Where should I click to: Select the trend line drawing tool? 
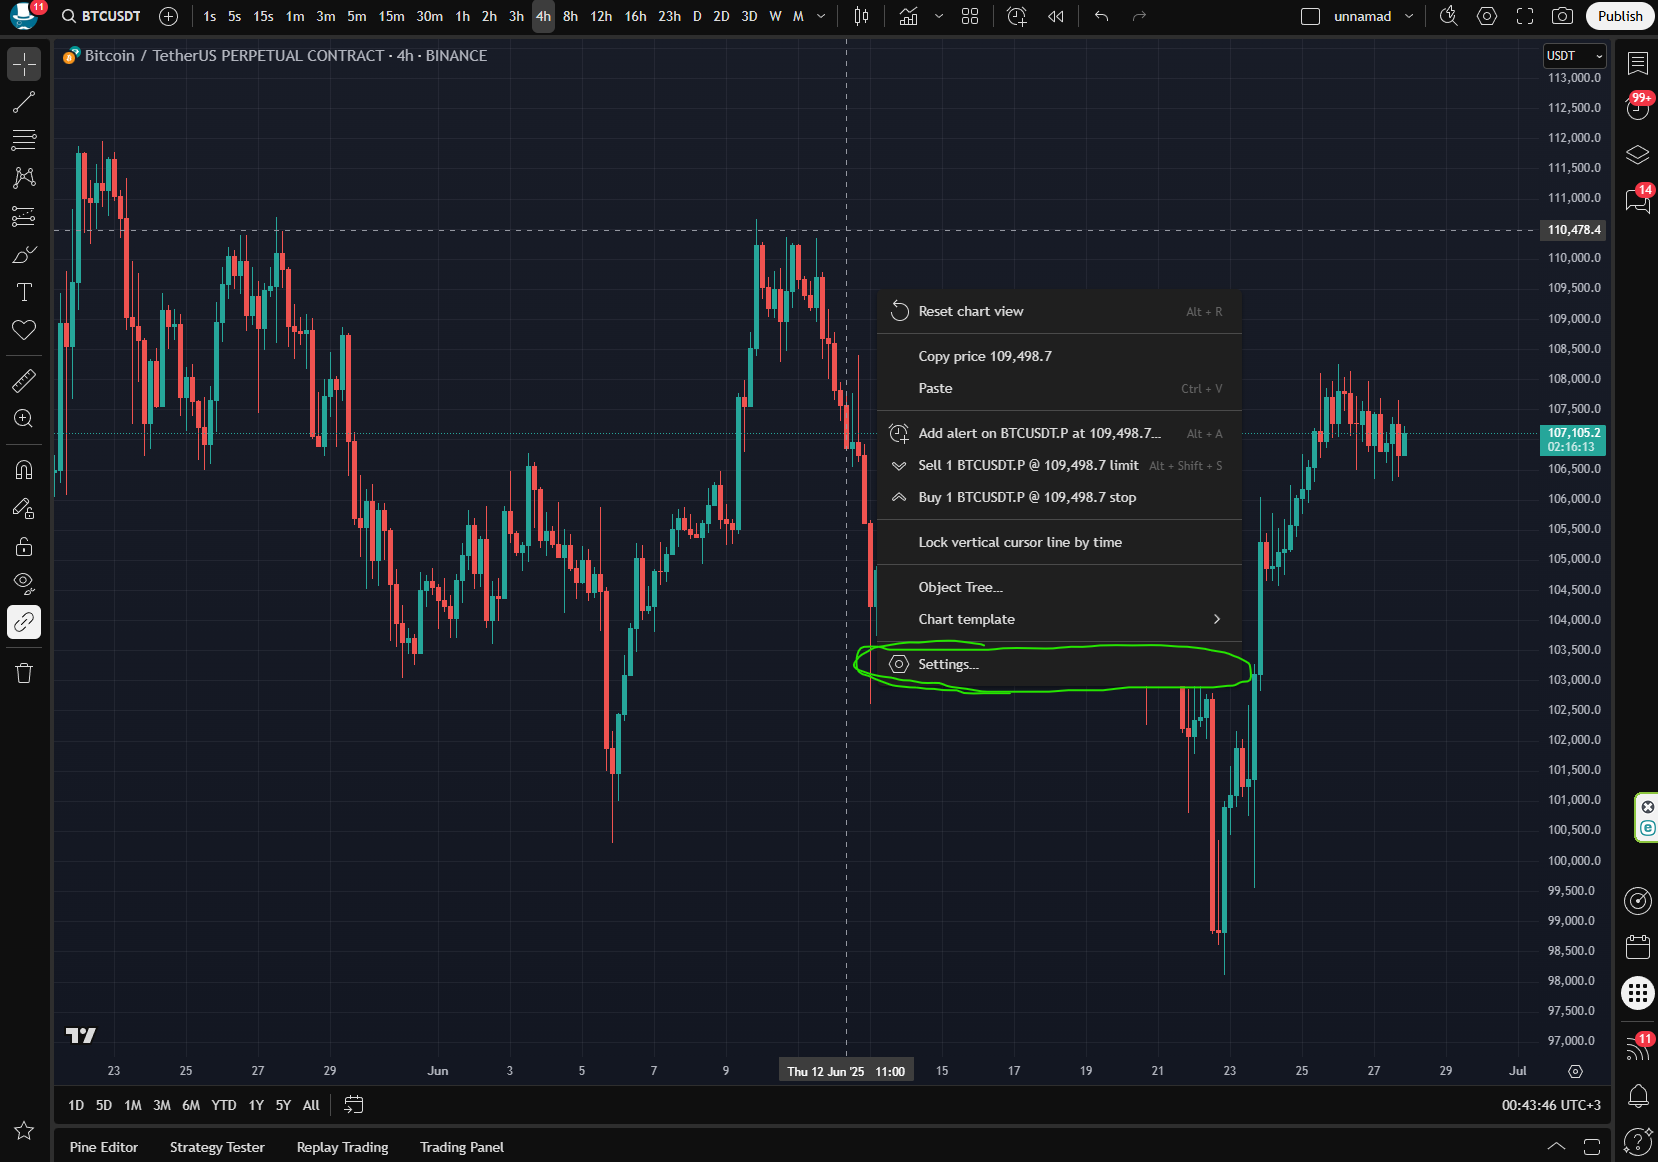pos(24,102)
